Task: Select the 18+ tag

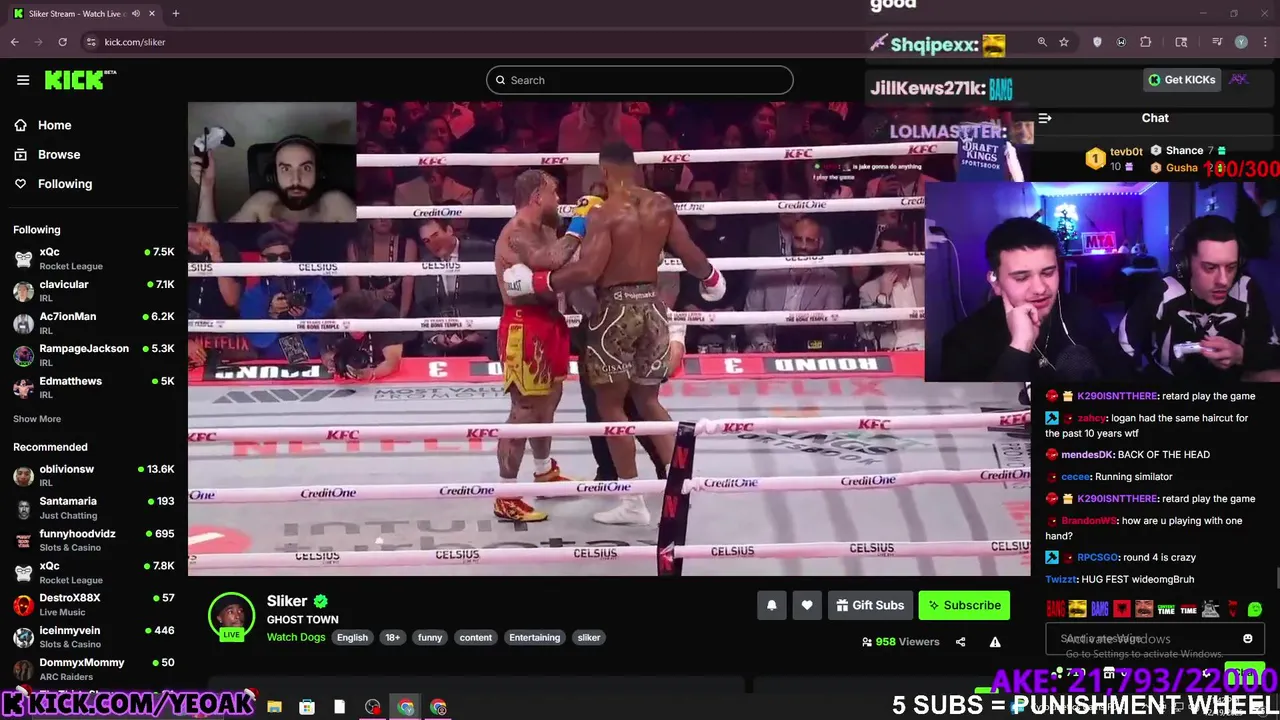Action: point(392,638)
